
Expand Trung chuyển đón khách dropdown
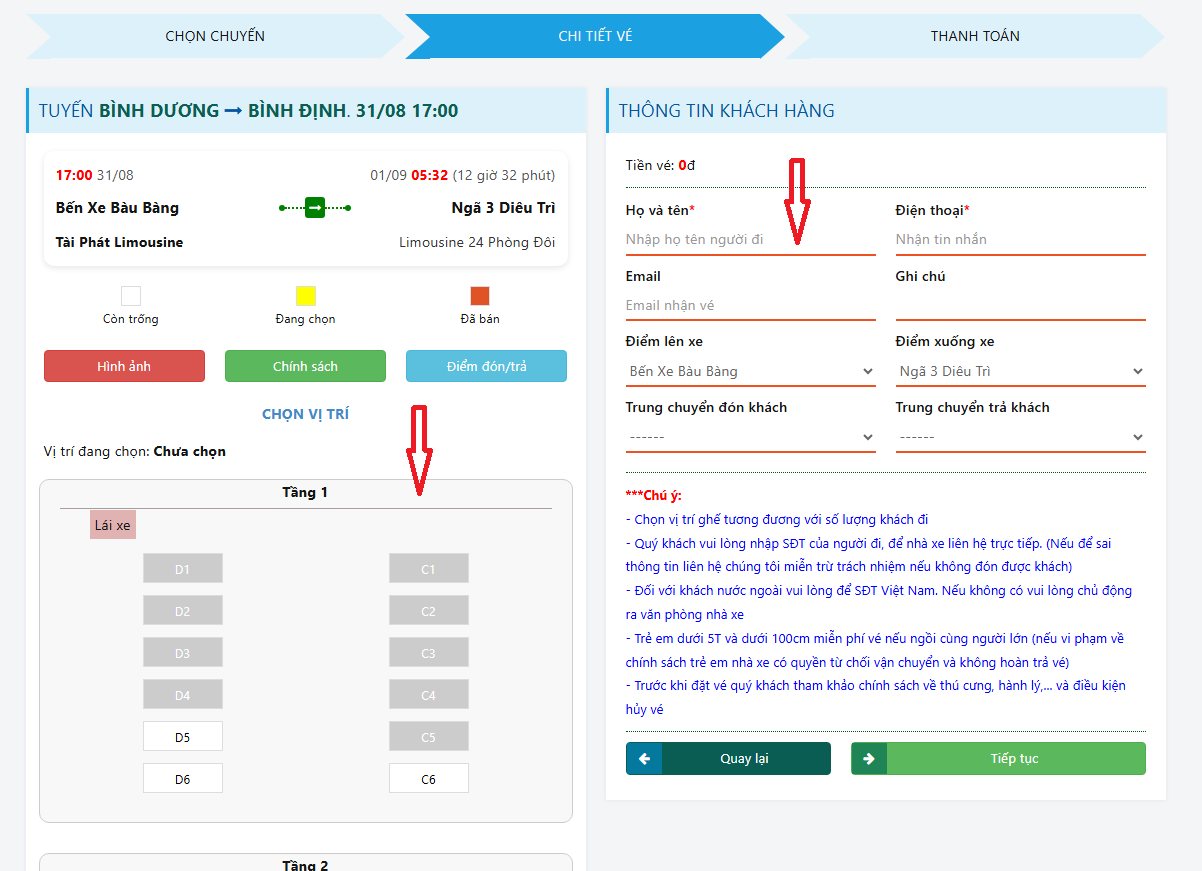tap(750, 438)
